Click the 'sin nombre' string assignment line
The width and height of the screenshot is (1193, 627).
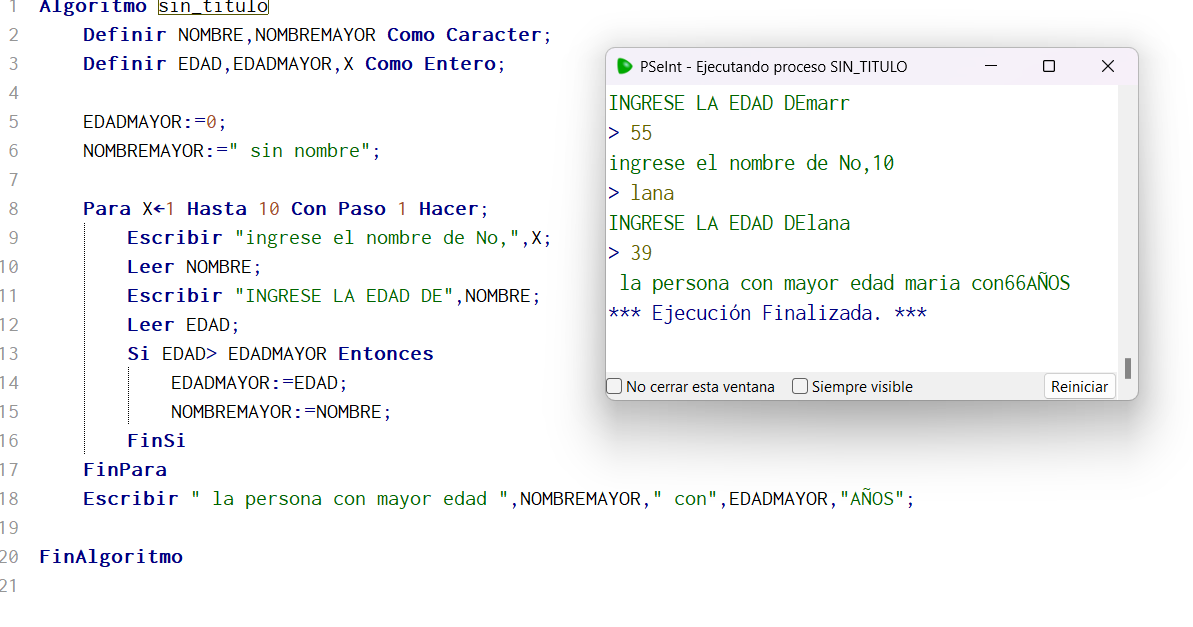[x=231, y=151]
